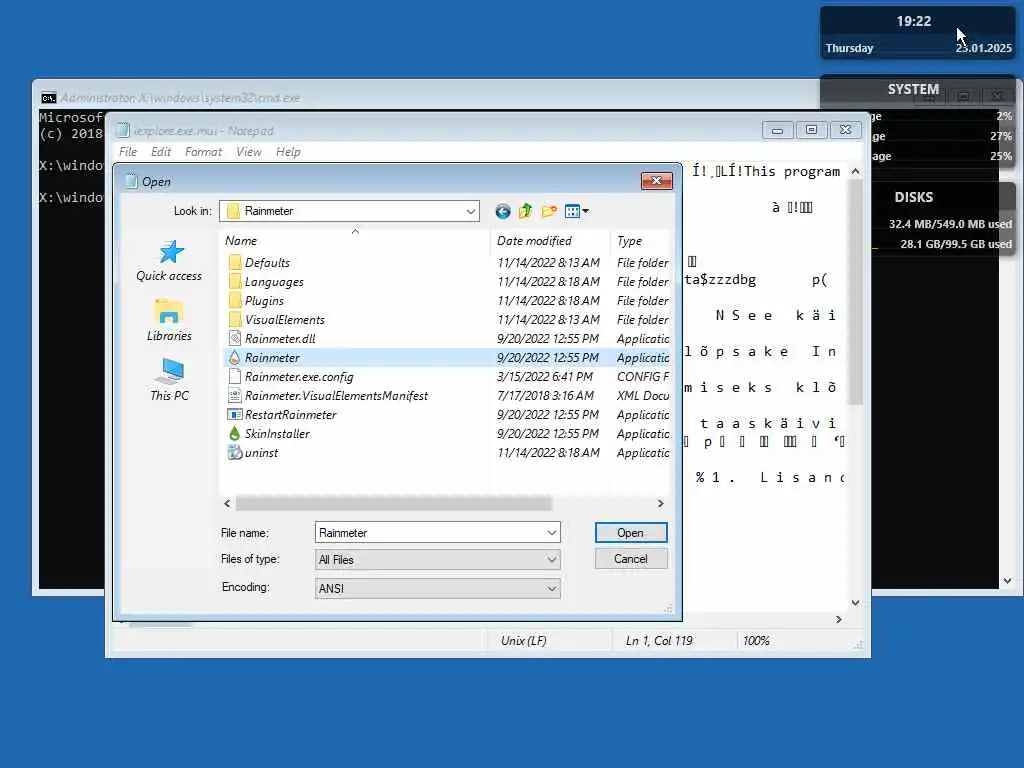
Task: Open the View Menu icon
Action: coord(572,211)
